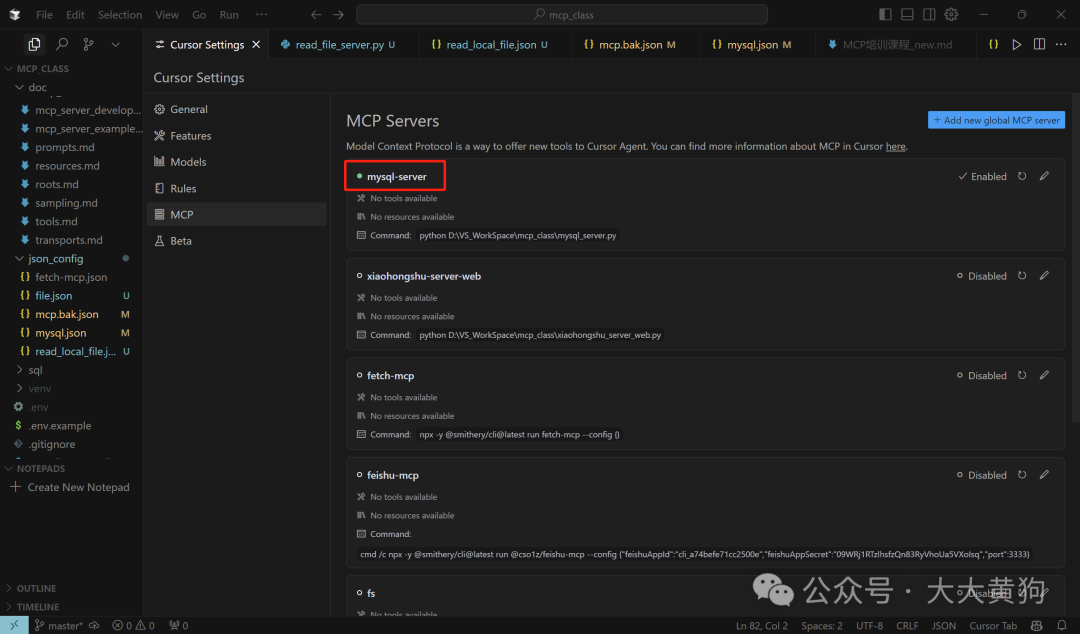Select Models settings section
Image resolution: width=1080 pixels, height=634 pixels.
pos(236,162)
